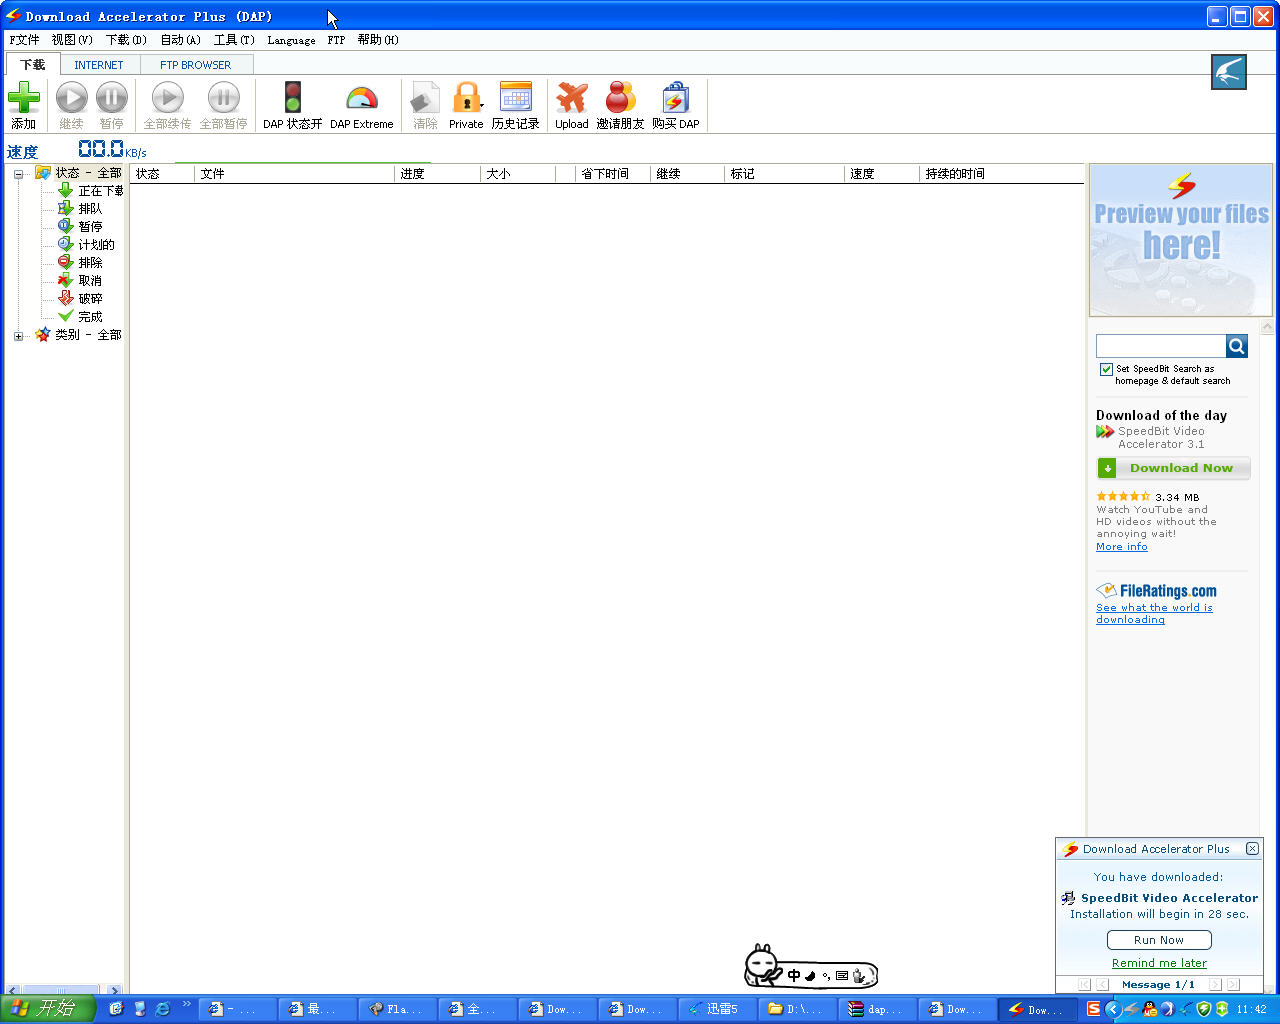1280x1024 pixels.
Task: Open the F文件 menu
Action: tap(24, 40)
